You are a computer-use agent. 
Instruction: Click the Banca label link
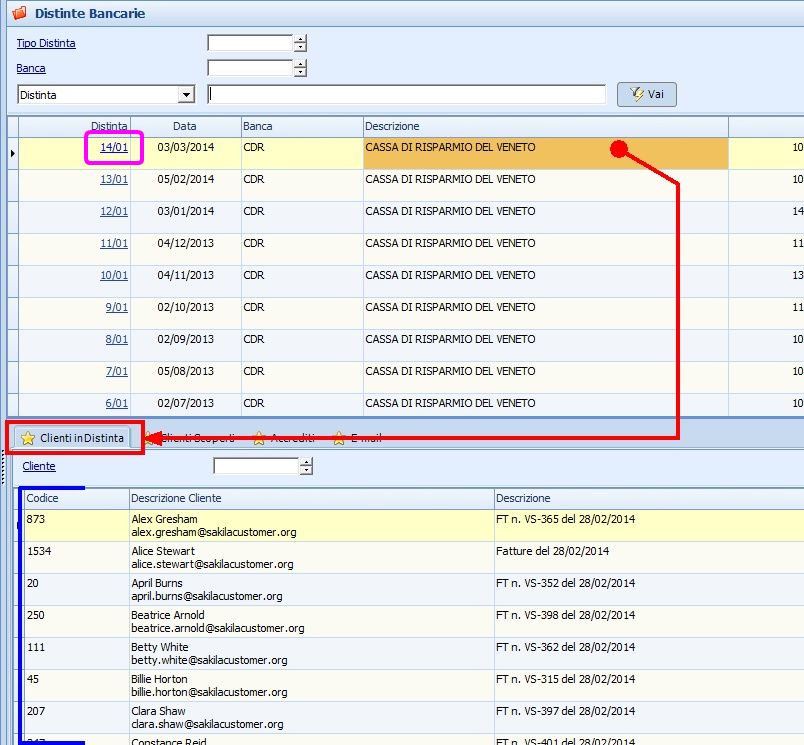tap(31, 68)
